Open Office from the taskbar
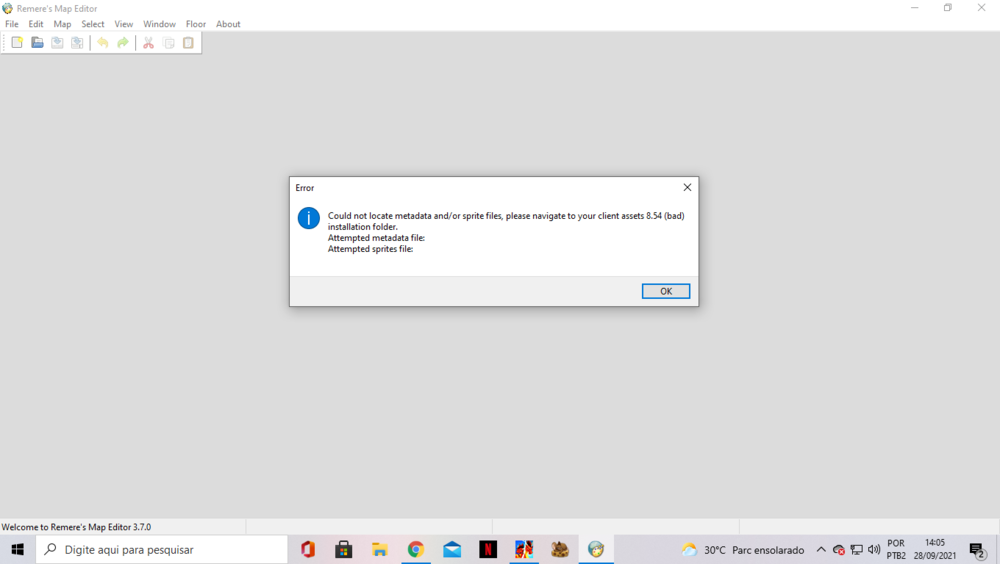 tap(308, 549)
